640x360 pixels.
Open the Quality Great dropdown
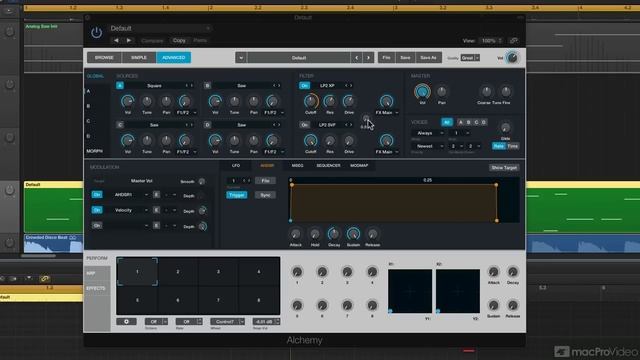pyautogui.click(x=470, y=58)
